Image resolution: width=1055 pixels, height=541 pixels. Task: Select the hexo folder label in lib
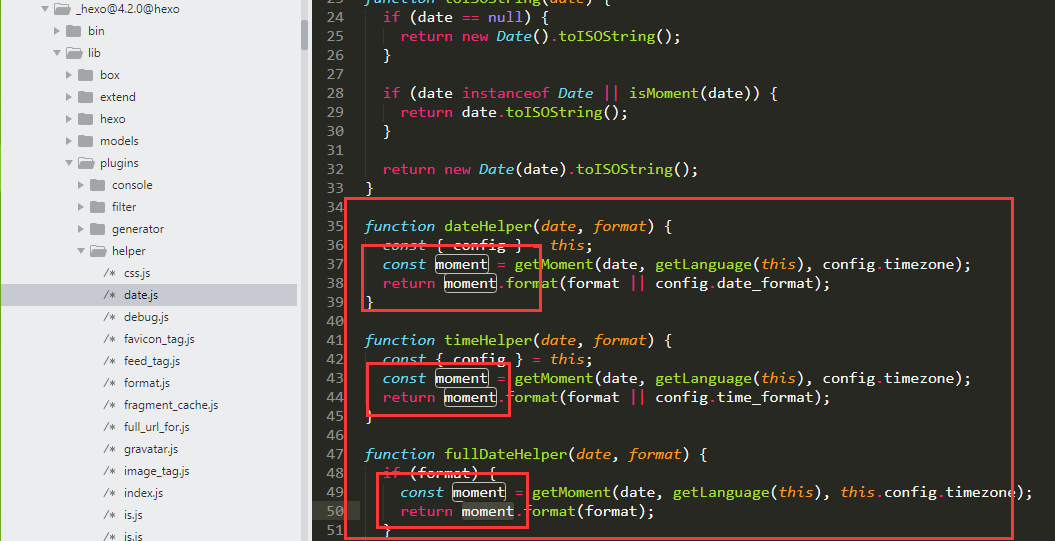(112, 119)
